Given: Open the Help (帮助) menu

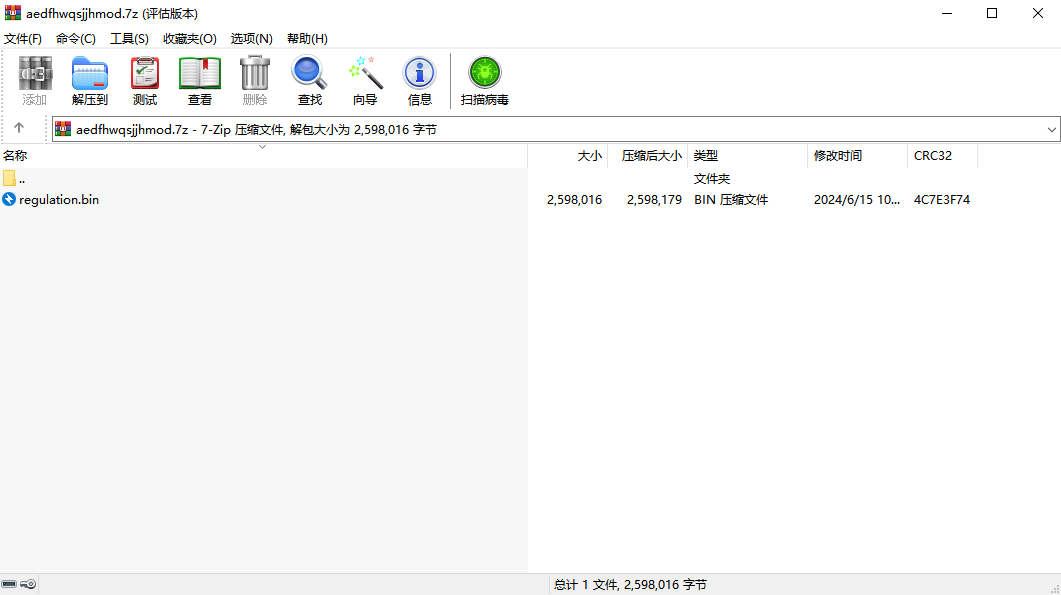Looking at the screenshot, I should coord(307,39).
